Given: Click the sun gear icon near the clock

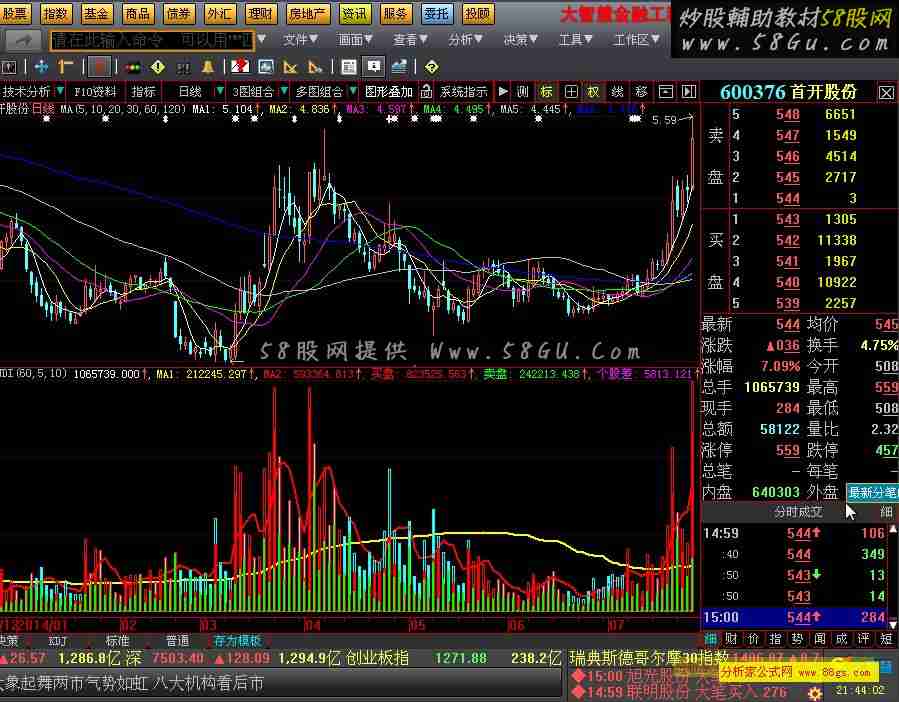Looking at the screenshot, I should point(814,693).
